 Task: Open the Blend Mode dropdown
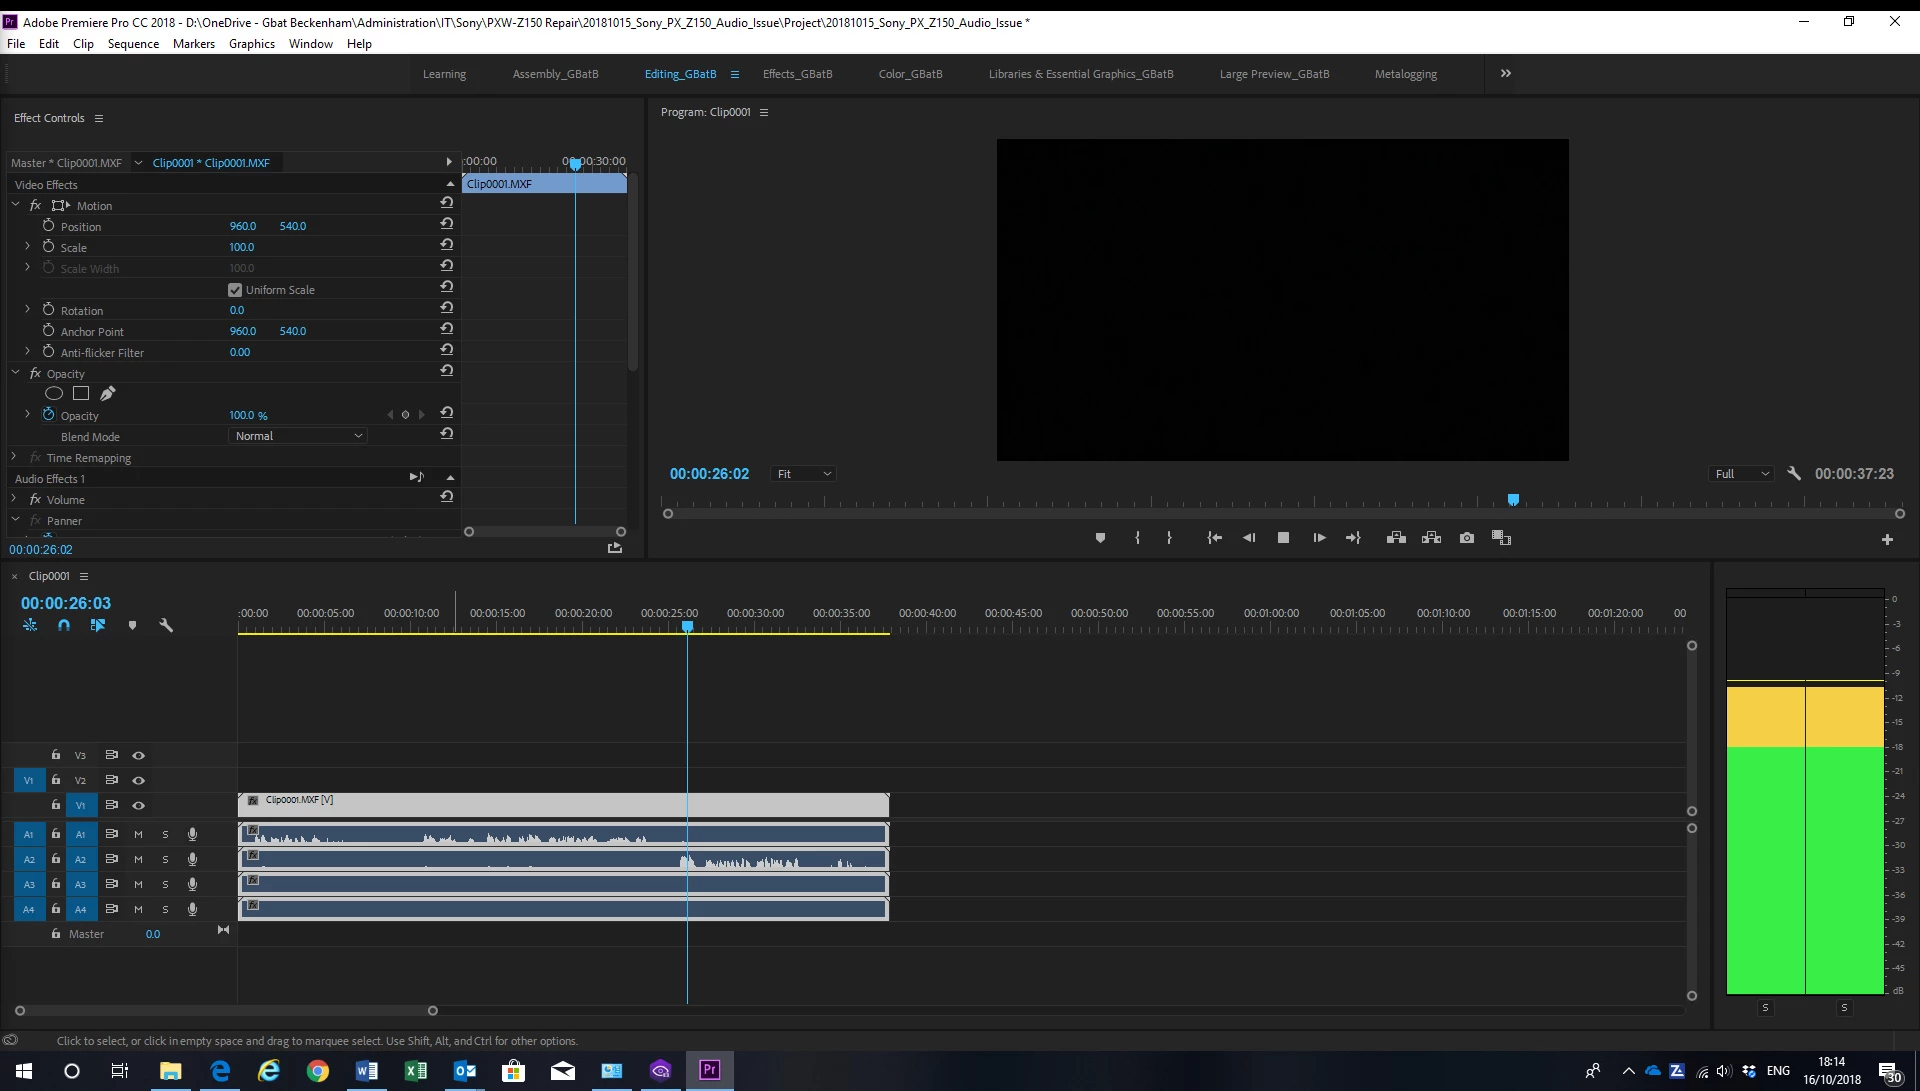(298, 436)
